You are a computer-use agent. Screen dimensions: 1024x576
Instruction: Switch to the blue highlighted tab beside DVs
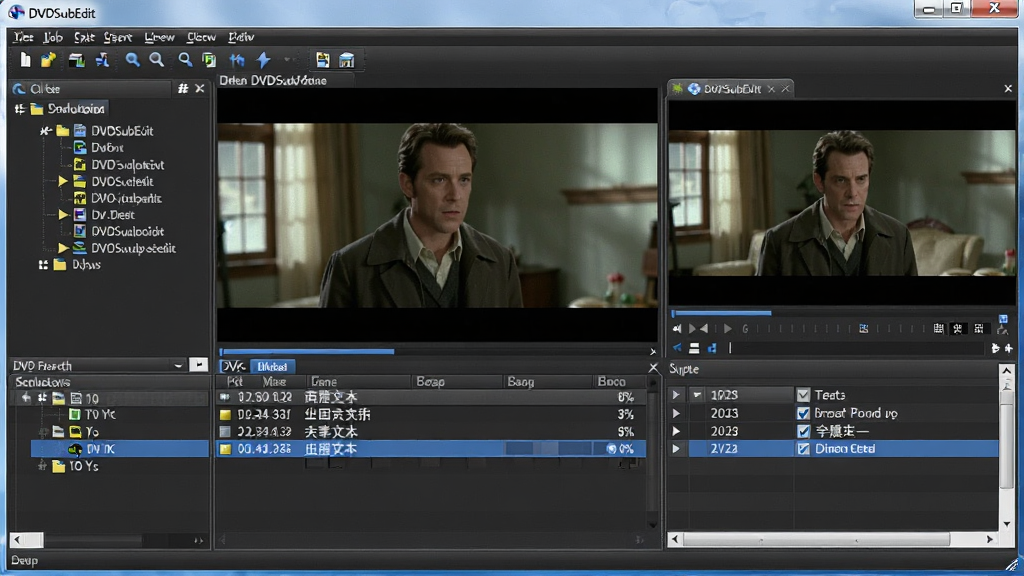pyautogui.click(x=272, y=366)
